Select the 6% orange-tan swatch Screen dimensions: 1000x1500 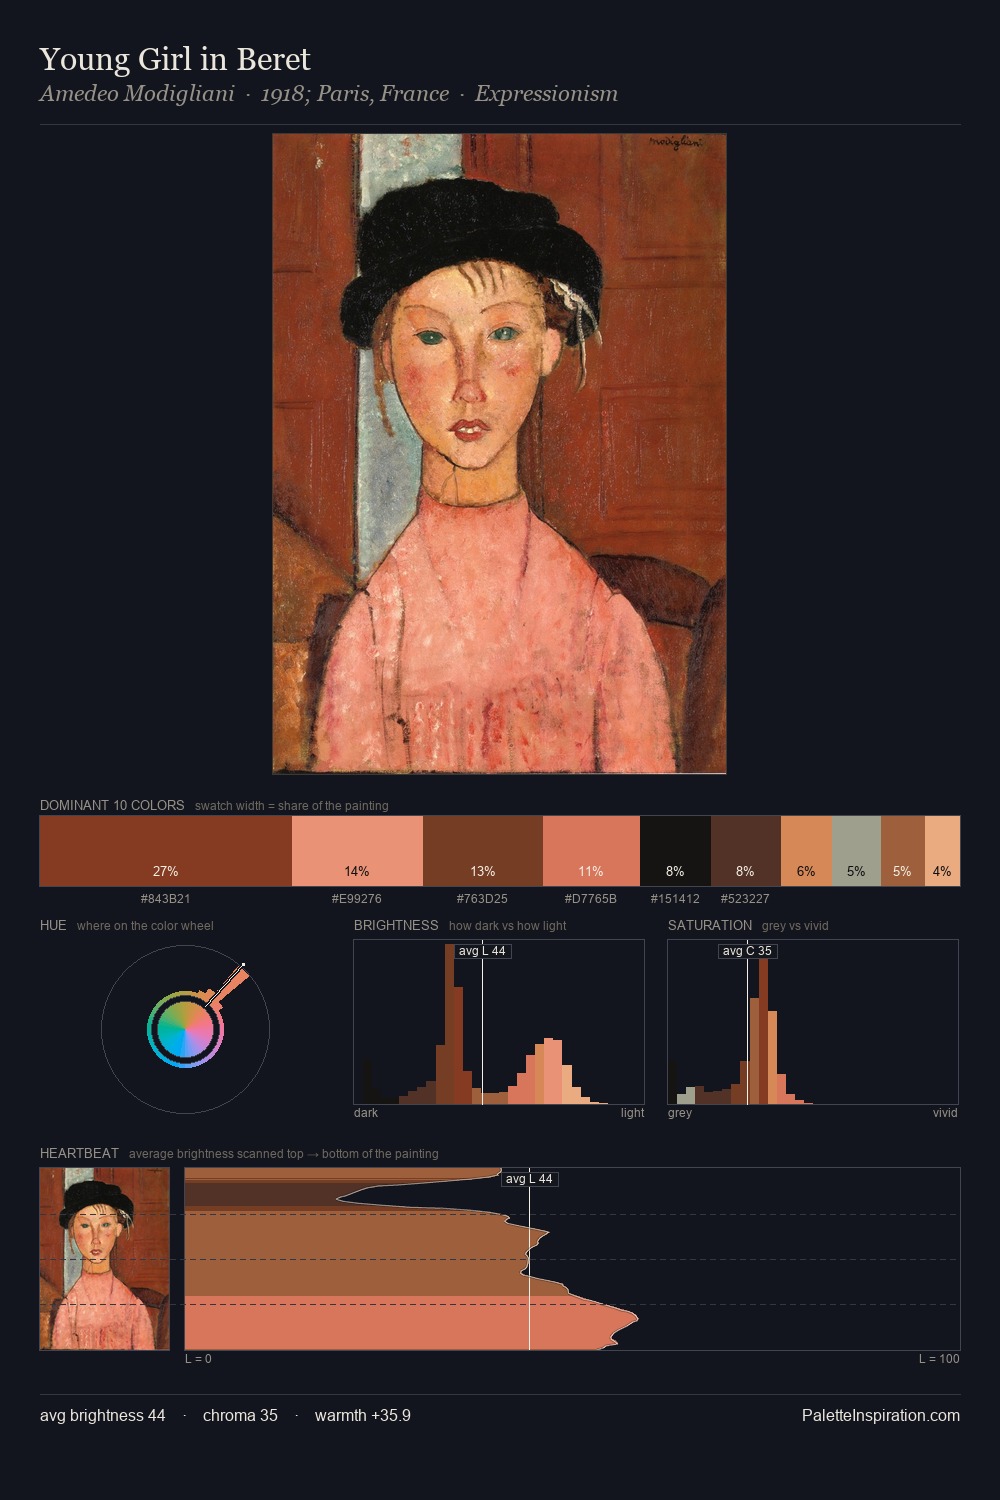(806, 851)
